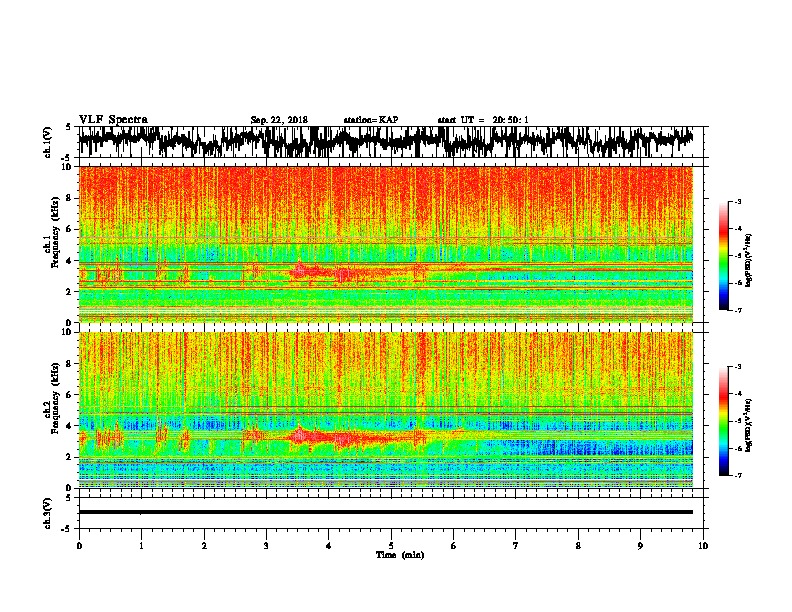The width and height of the screenshot is (792, 612).
Task: Click the ch.2 colorbar "log(PSD)" units label
Action: (x=748, y=425)
